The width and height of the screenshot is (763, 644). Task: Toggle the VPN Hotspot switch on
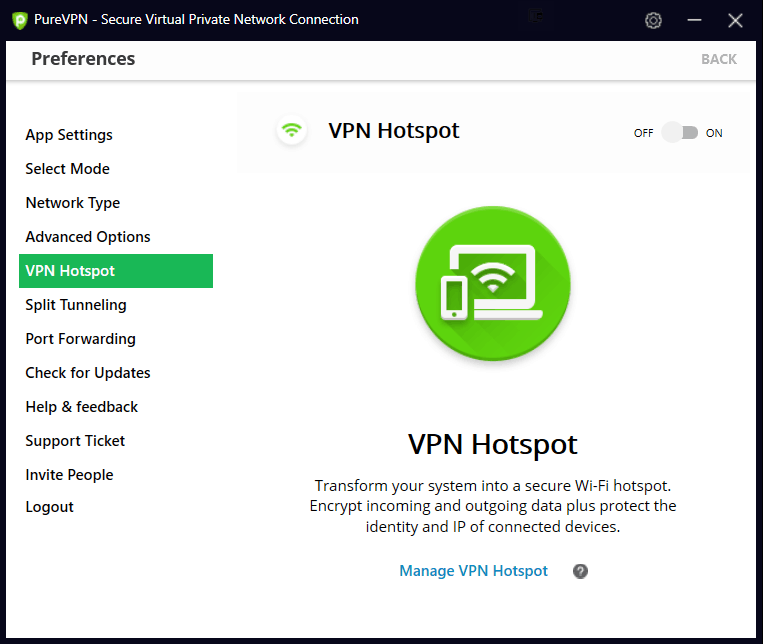point(679,133)
